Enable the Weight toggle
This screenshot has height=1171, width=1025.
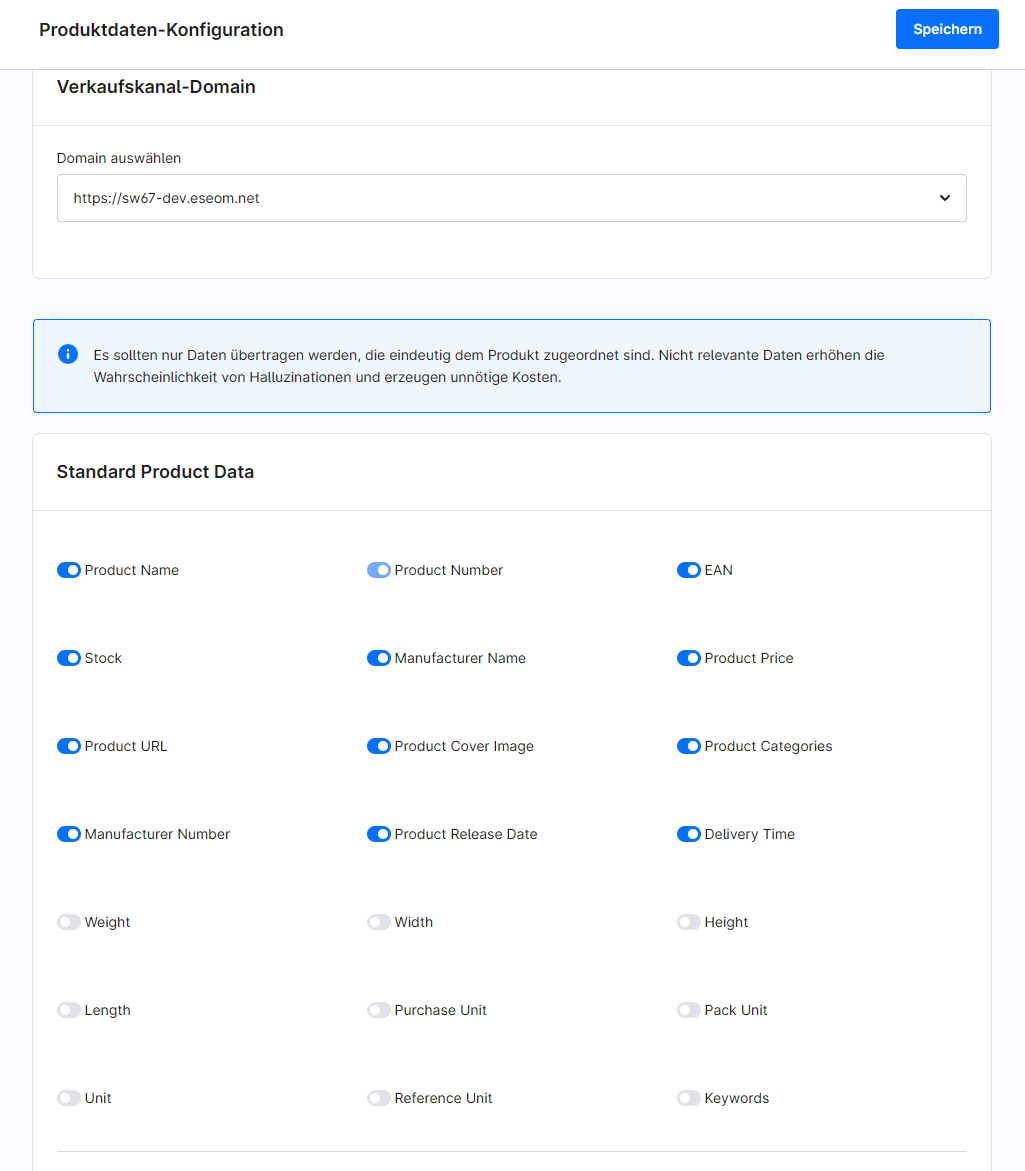(68, 922)
